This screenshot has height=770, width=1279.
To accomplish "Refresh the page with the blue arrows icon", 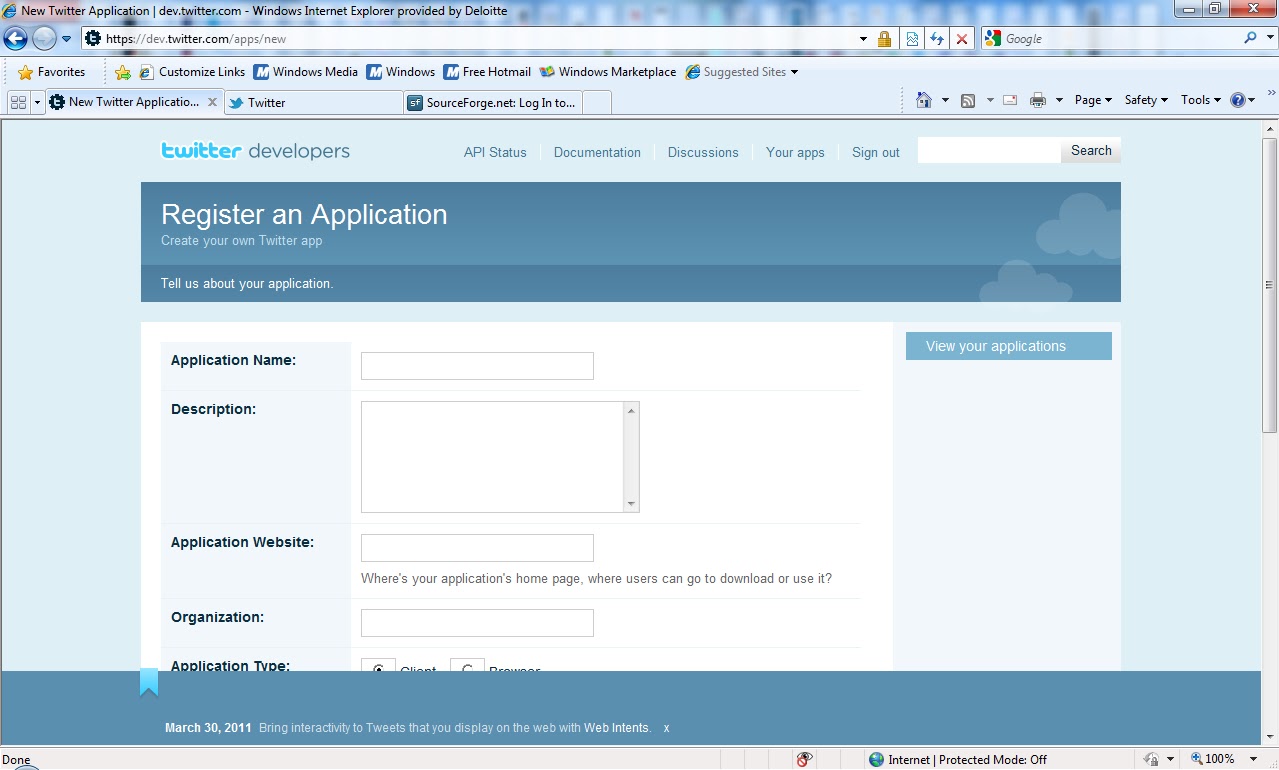I will pyautogui.click(x=937, y=39).
